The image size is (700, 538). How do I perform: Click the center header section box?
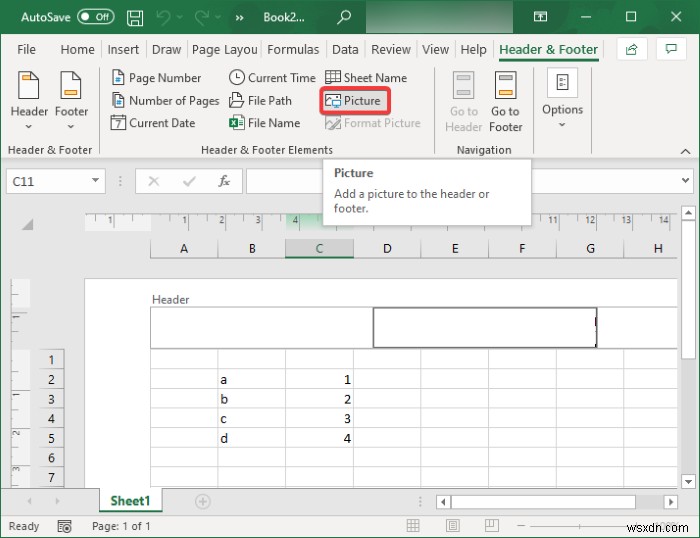point(485,328)
